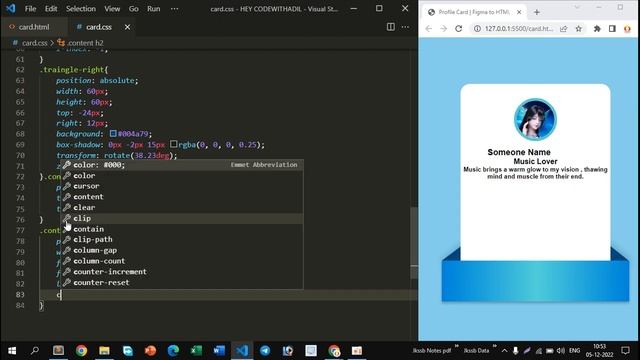The width and height of the screenshot is (640, 360).
Task: Open File Explorer from the taskbar
Action: 104,351
